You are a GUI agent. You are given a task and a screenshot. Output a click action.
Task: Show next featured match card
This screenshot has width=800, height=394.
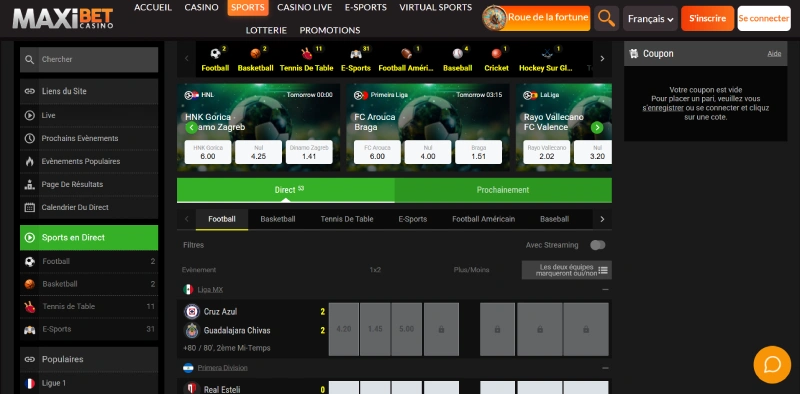(x=597, y=128)
